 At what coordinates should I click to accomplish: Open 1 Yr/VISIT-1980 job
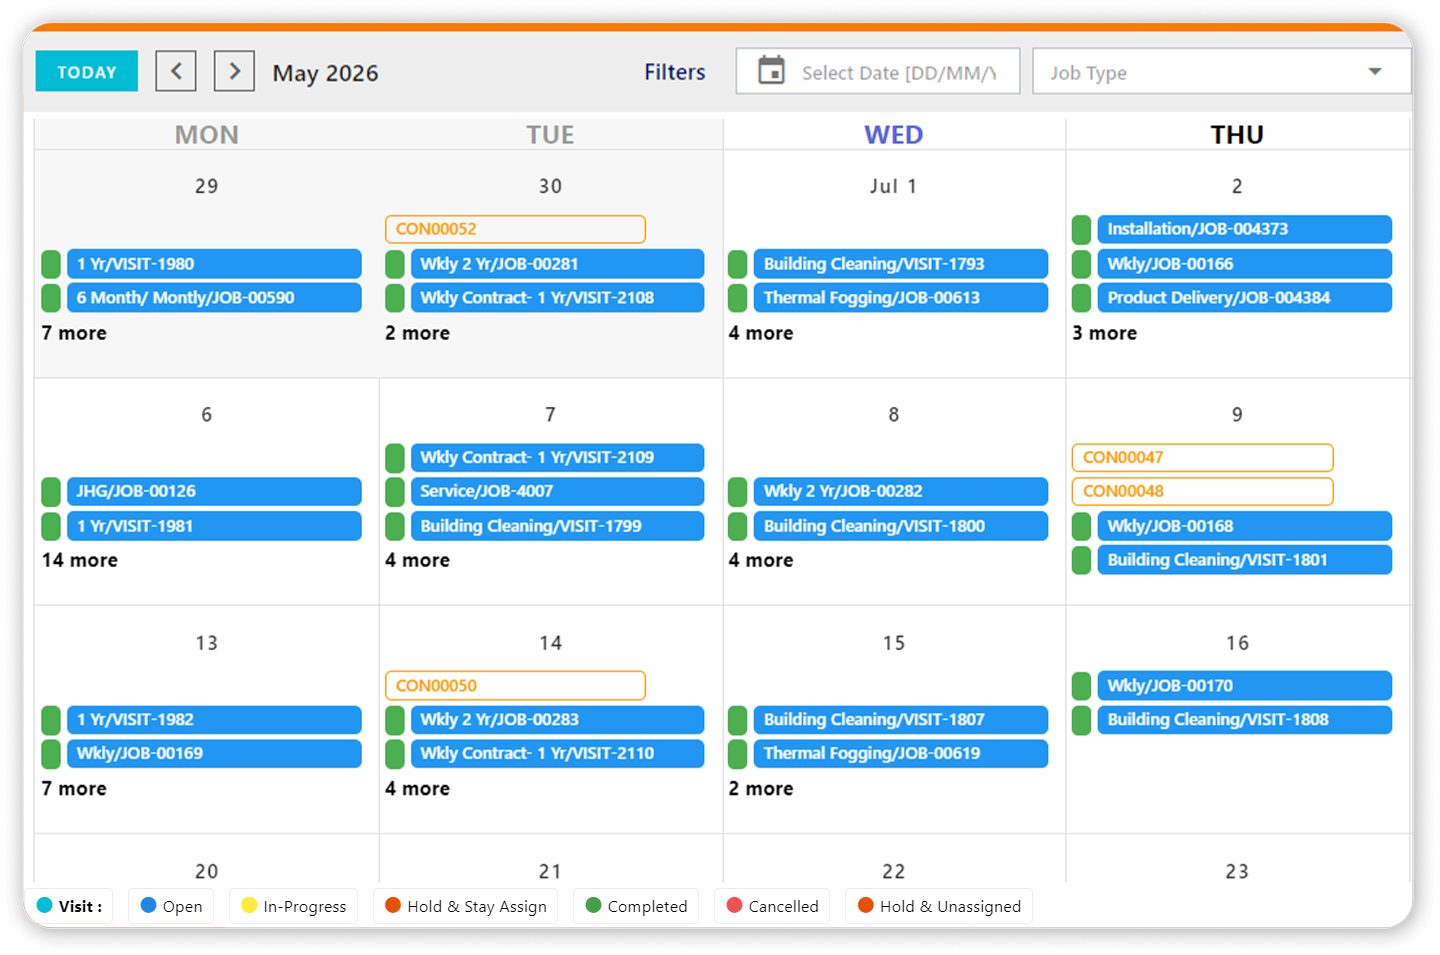(214, 264)
